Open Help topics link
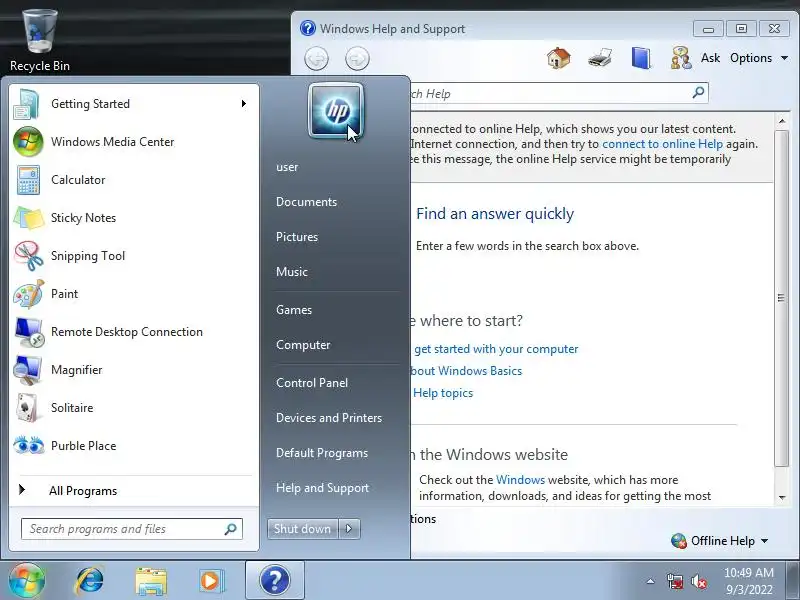Viewport: 800px width, 600px height. (x=443, y=393)
